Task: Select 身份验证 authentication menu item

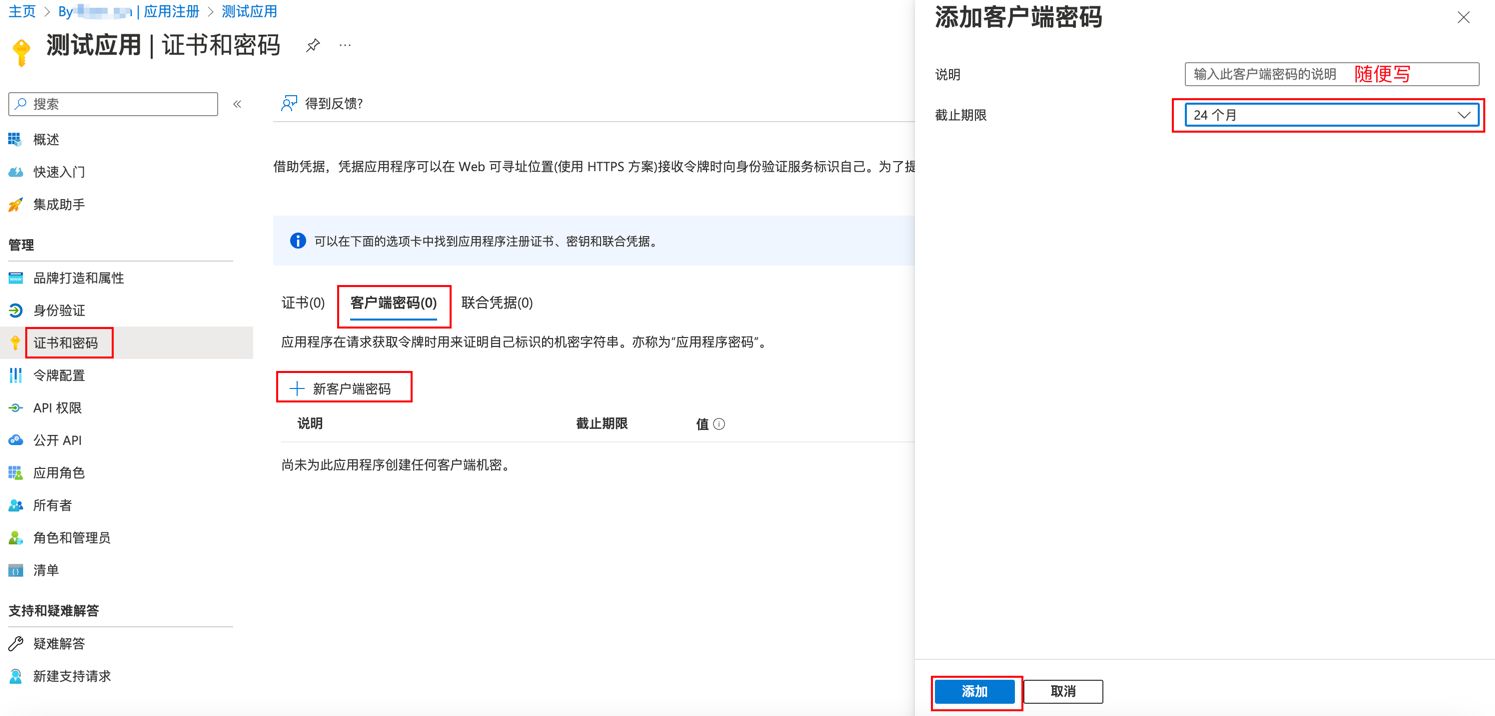Action: click(58, 310)
